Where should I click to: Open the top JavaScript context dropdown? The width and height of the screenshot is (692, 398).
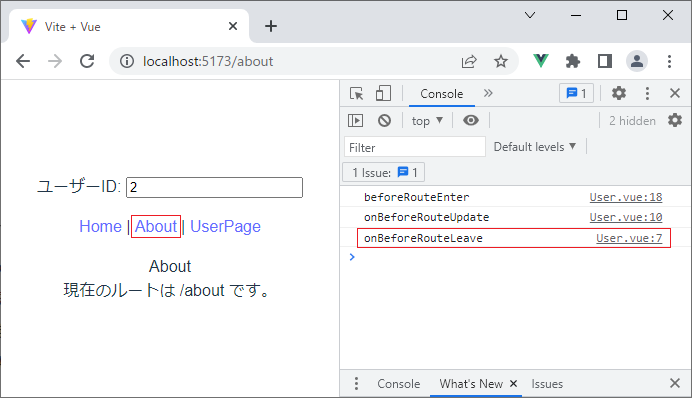coord(427,120)
